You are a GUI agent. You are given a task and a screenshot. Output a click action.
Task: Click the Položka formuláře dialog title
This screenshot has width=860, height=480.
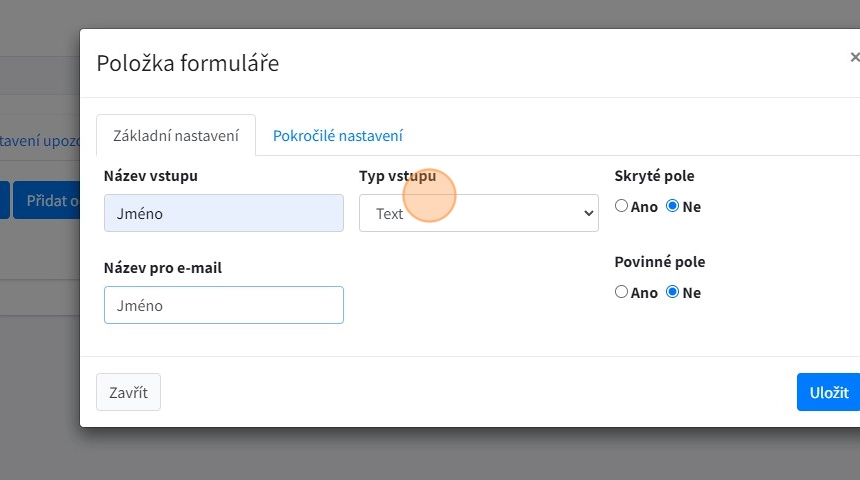tap(187, 63)
